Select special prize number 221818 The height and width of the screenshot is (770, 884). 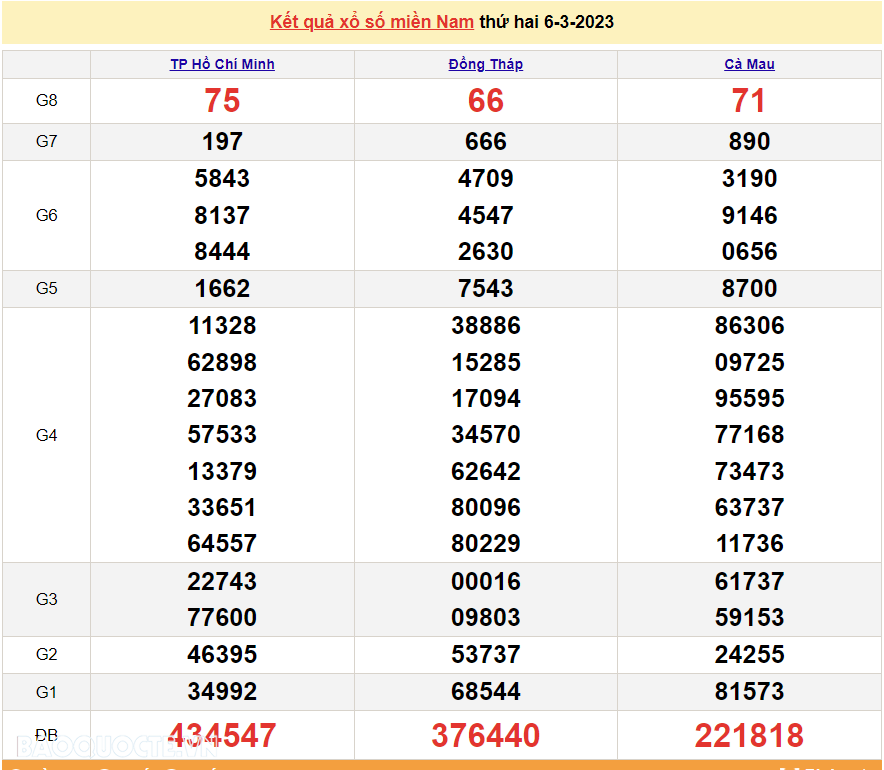(749, 736)
